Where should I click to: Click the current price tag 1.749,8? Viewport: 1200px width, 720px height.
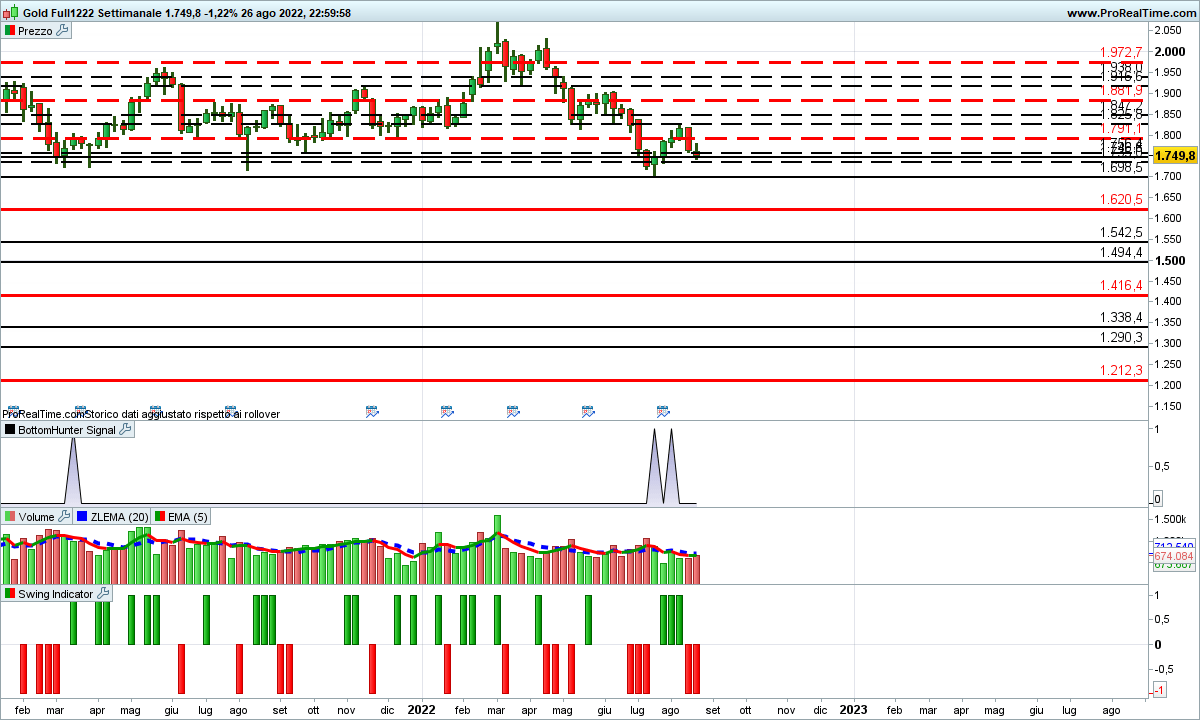(x=1173, y=156)
